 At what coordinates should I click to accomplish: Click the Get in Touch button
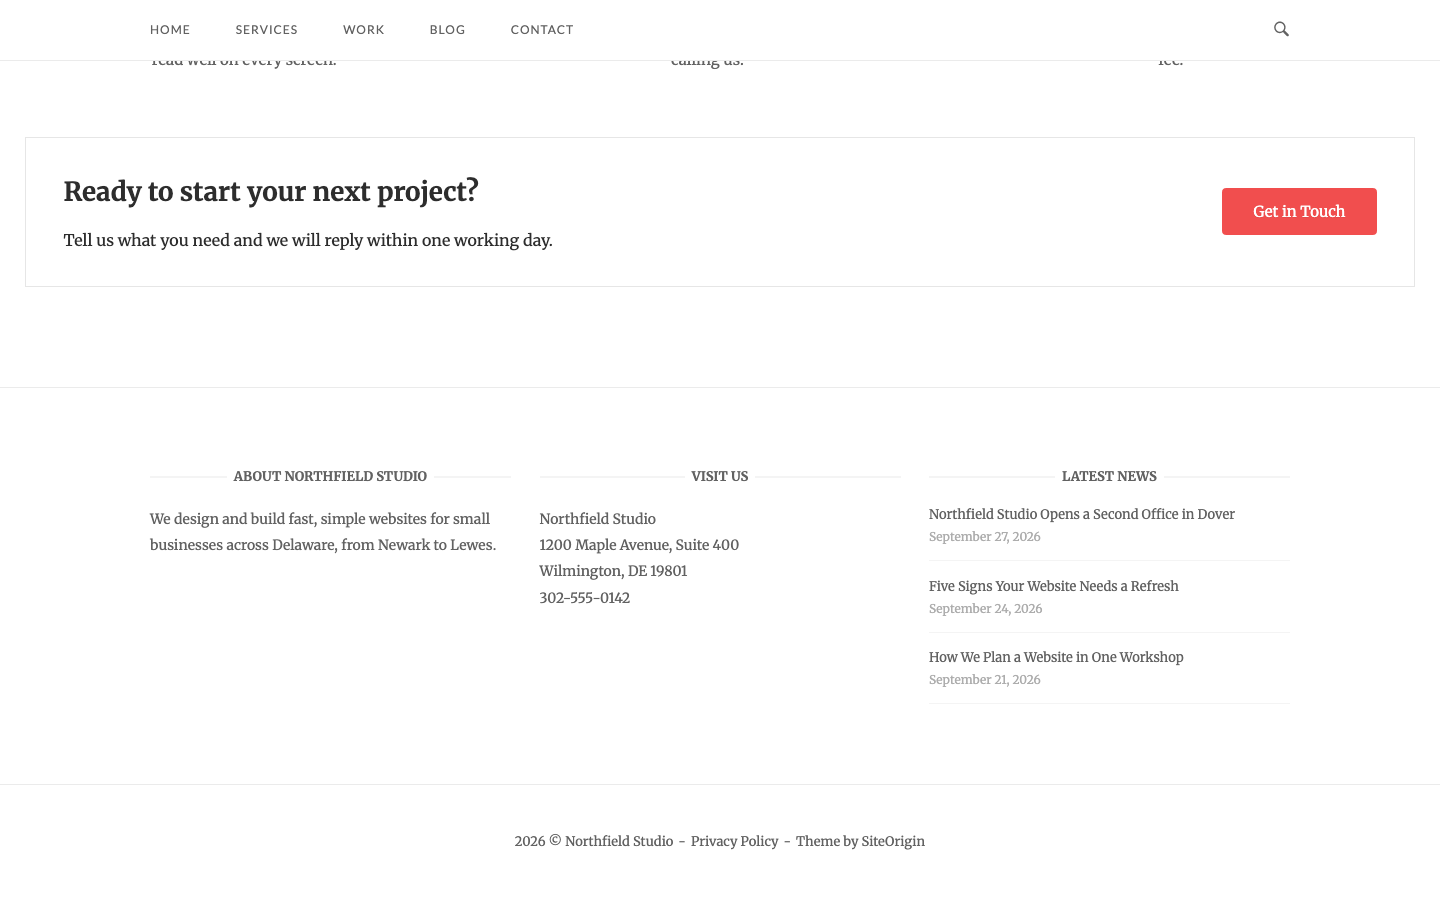tap(1299, 211)
